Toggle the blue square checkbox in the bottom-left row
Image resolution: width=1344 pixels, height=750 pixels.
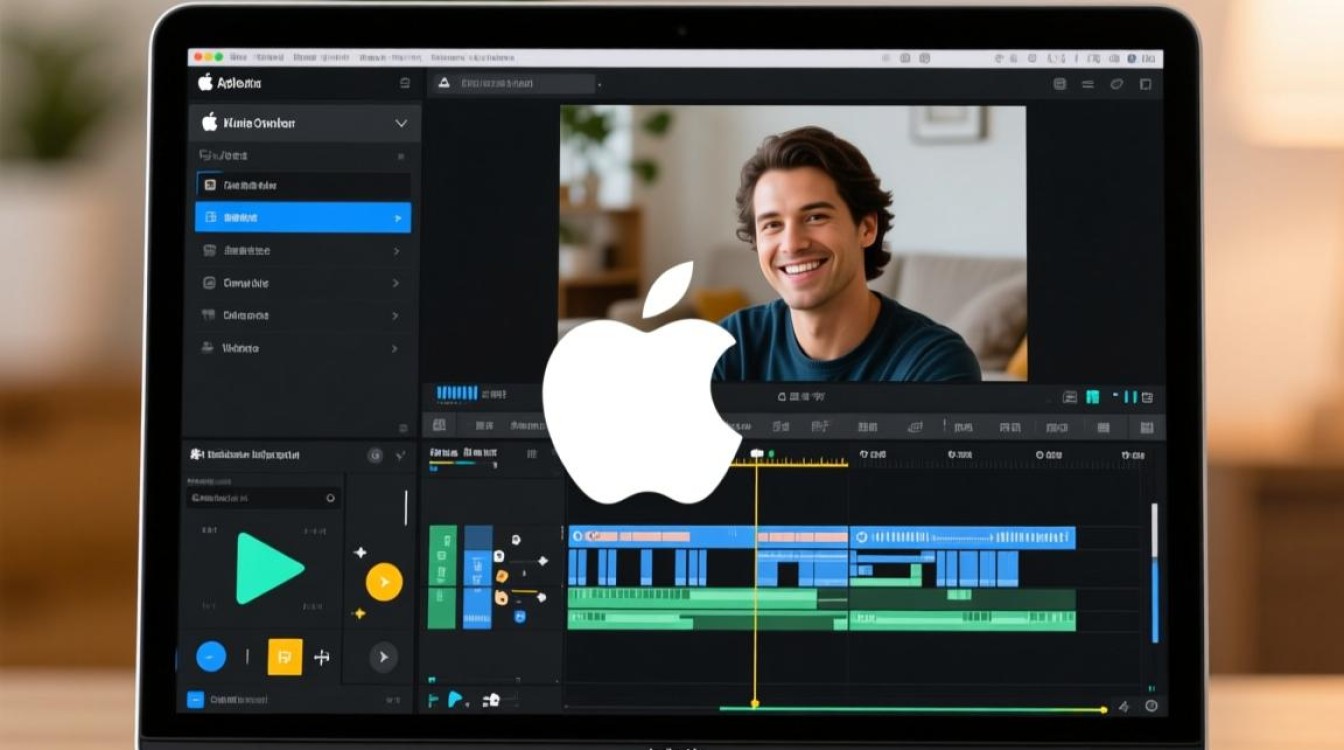coord(196,700)
